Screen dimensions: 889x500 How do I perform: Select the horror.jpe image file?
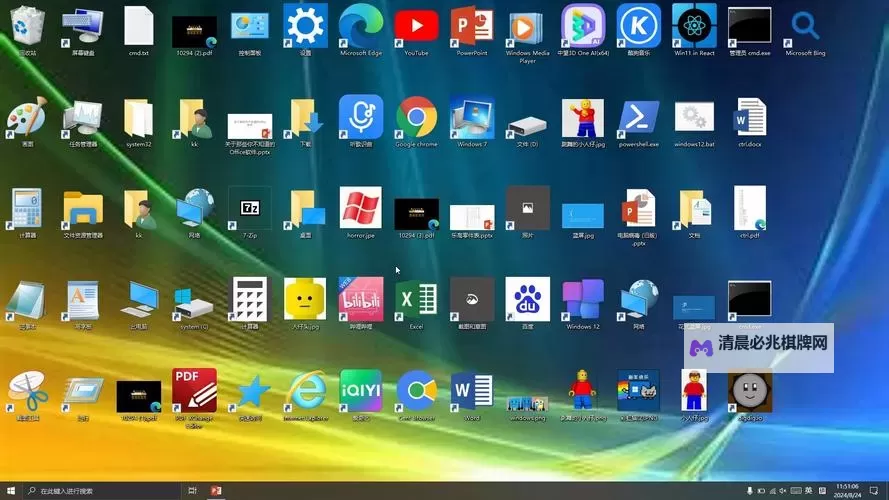(361, 208)
